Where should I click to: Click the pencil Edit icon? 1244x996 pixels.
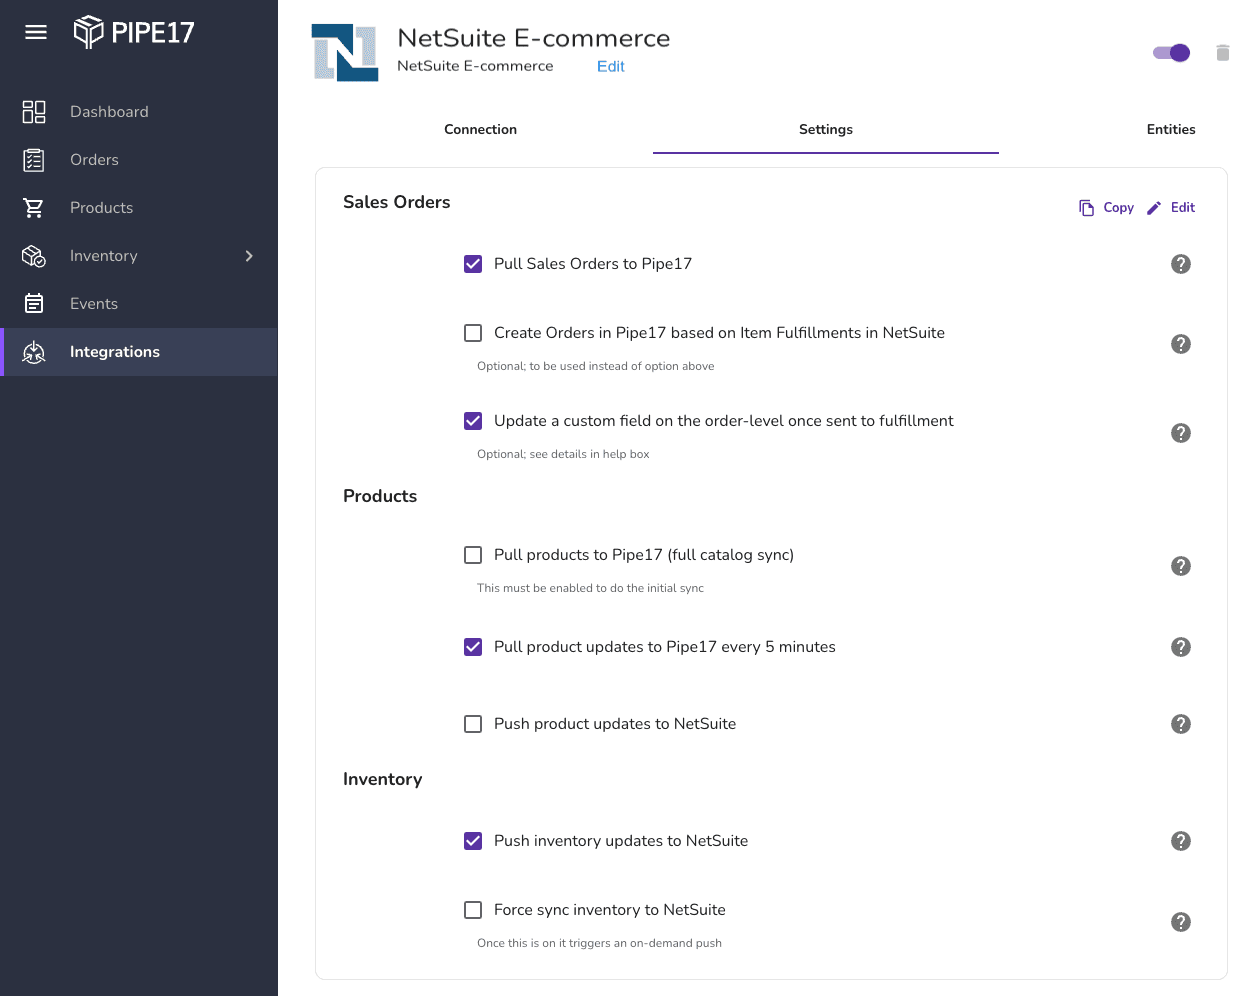[1154, 208]
